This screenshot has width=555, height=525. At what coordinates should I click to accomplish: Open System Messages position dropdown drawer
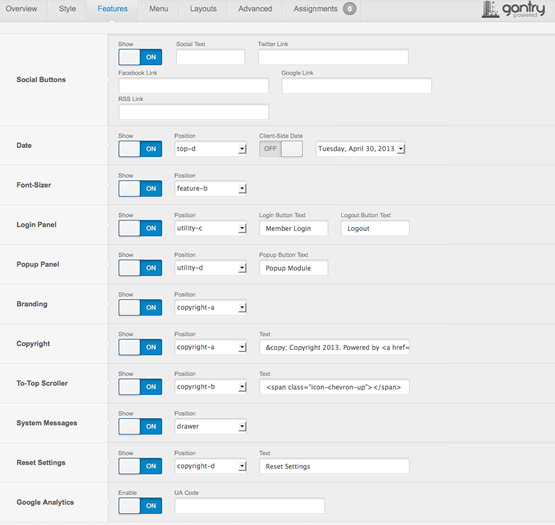(x=211, y=427)
